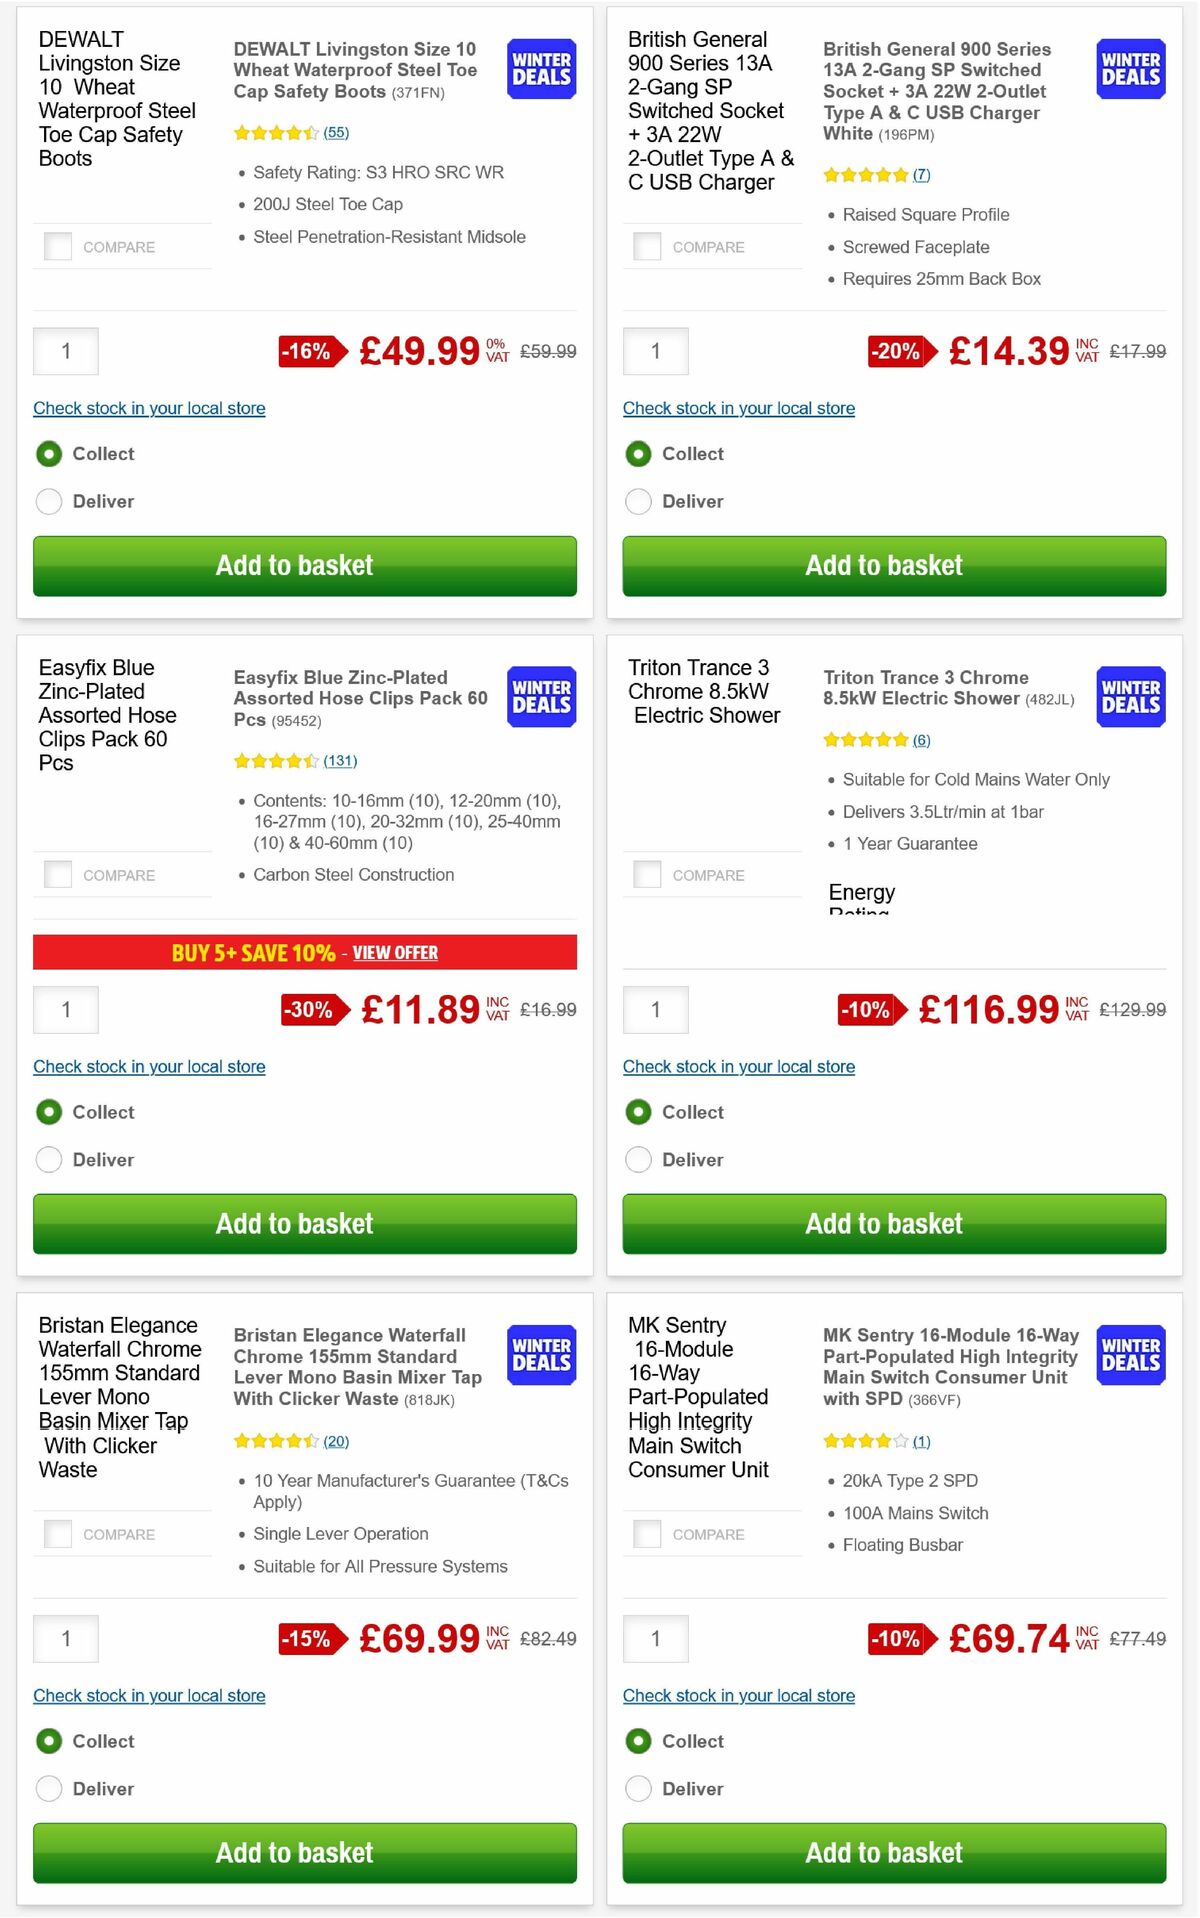Check stock locally for British General socket
This screenshot has height=1918, width=1200.
[738, 408]
